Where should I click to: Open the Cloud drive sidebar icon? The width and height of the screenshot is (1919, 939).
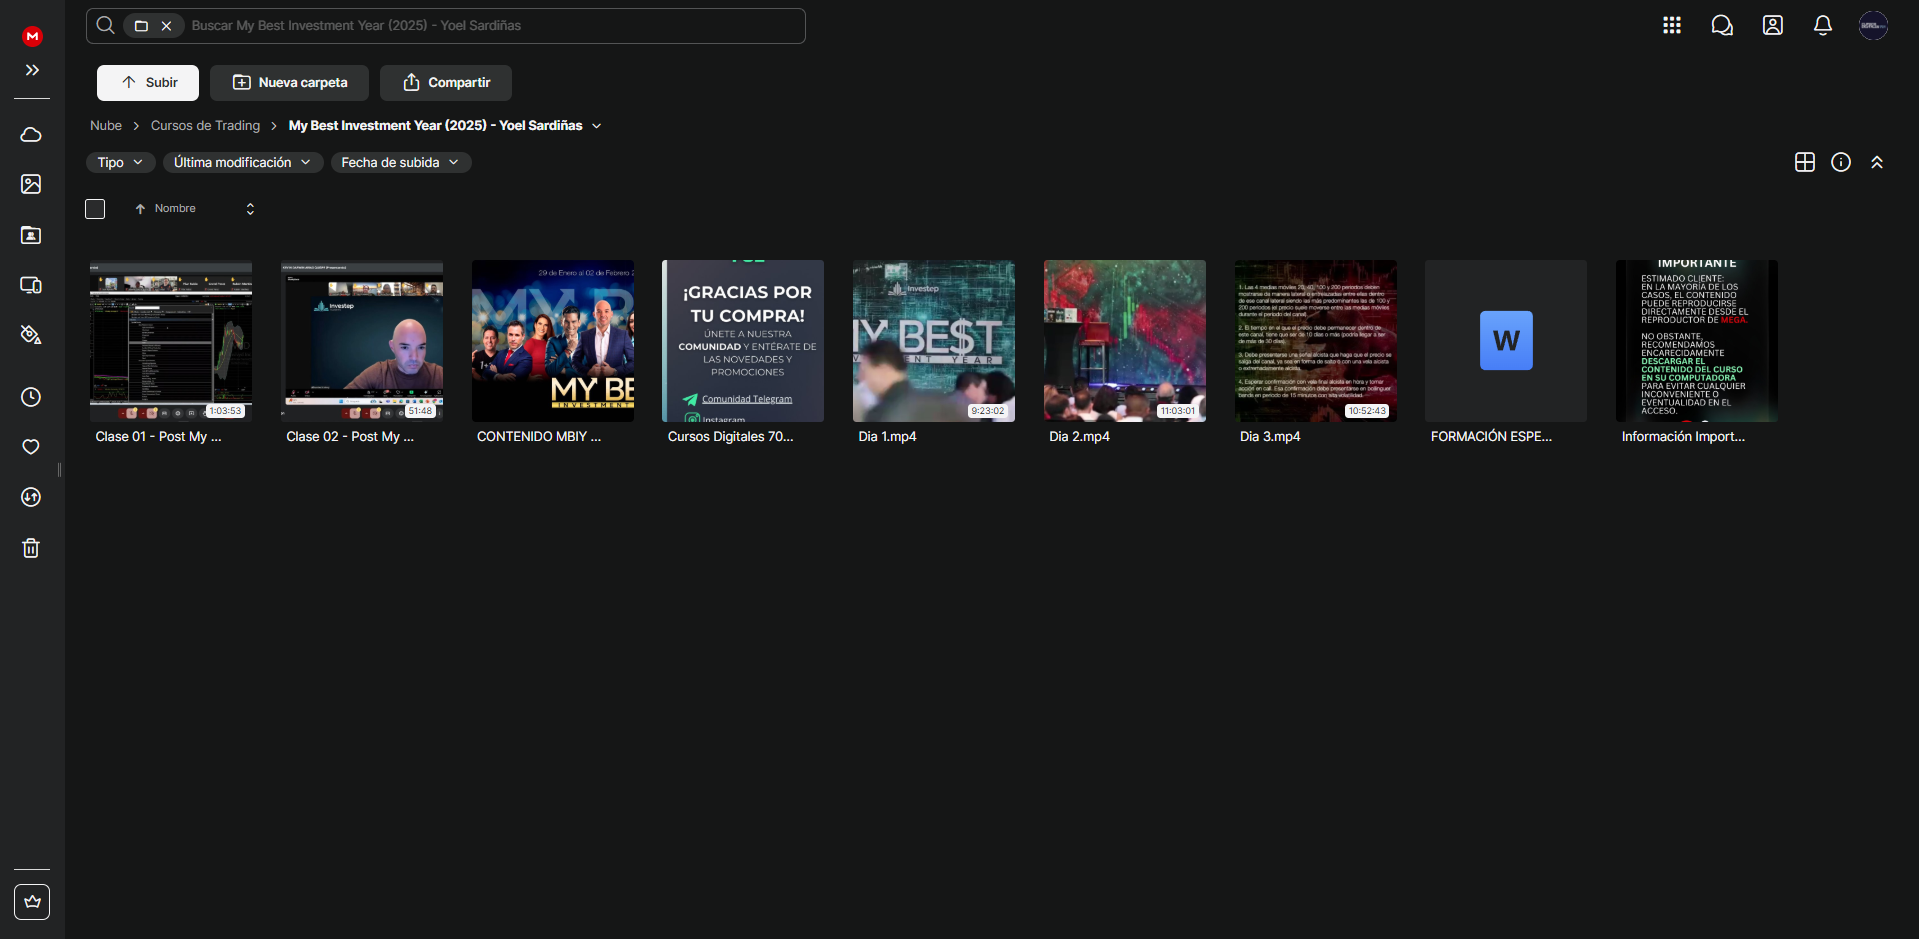31,134
